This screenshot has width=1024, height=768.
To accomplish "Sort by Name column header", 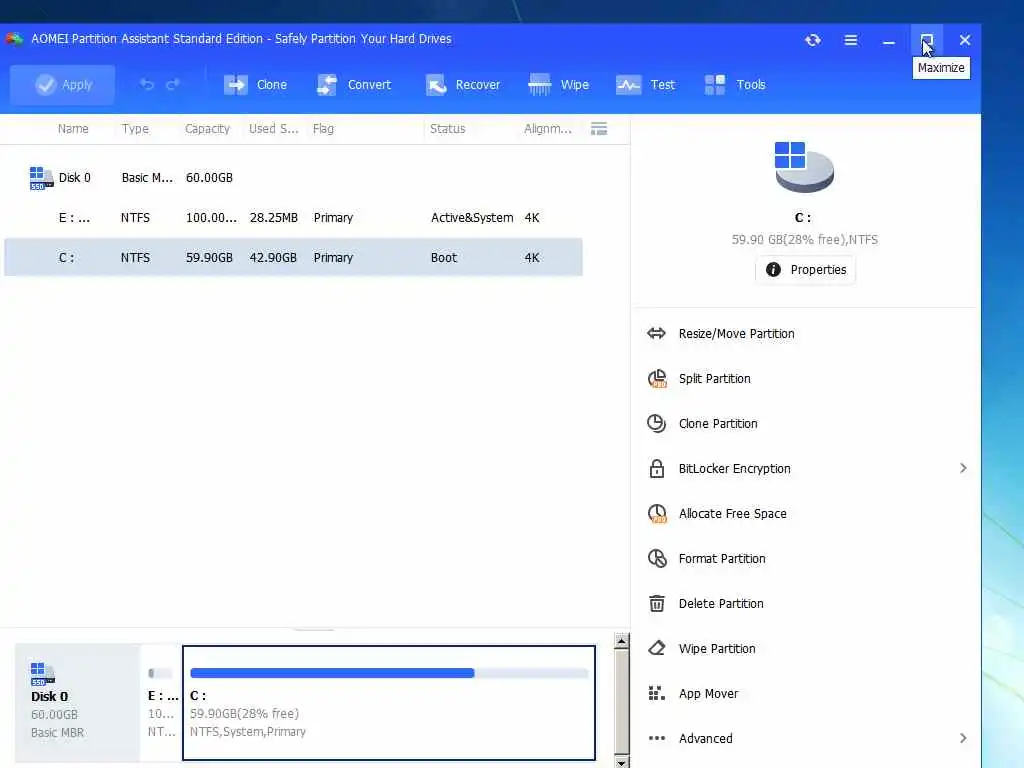I will tap(73, 129).
